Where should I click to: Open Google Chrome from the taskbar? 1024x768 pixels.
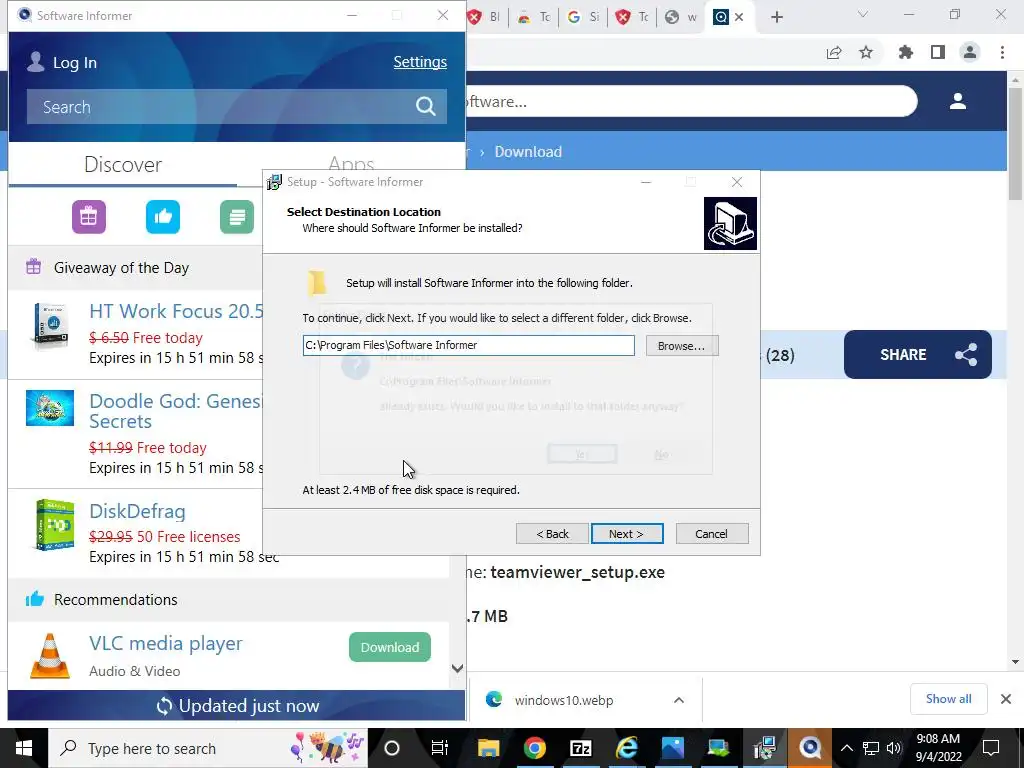[x=534, y=748]
